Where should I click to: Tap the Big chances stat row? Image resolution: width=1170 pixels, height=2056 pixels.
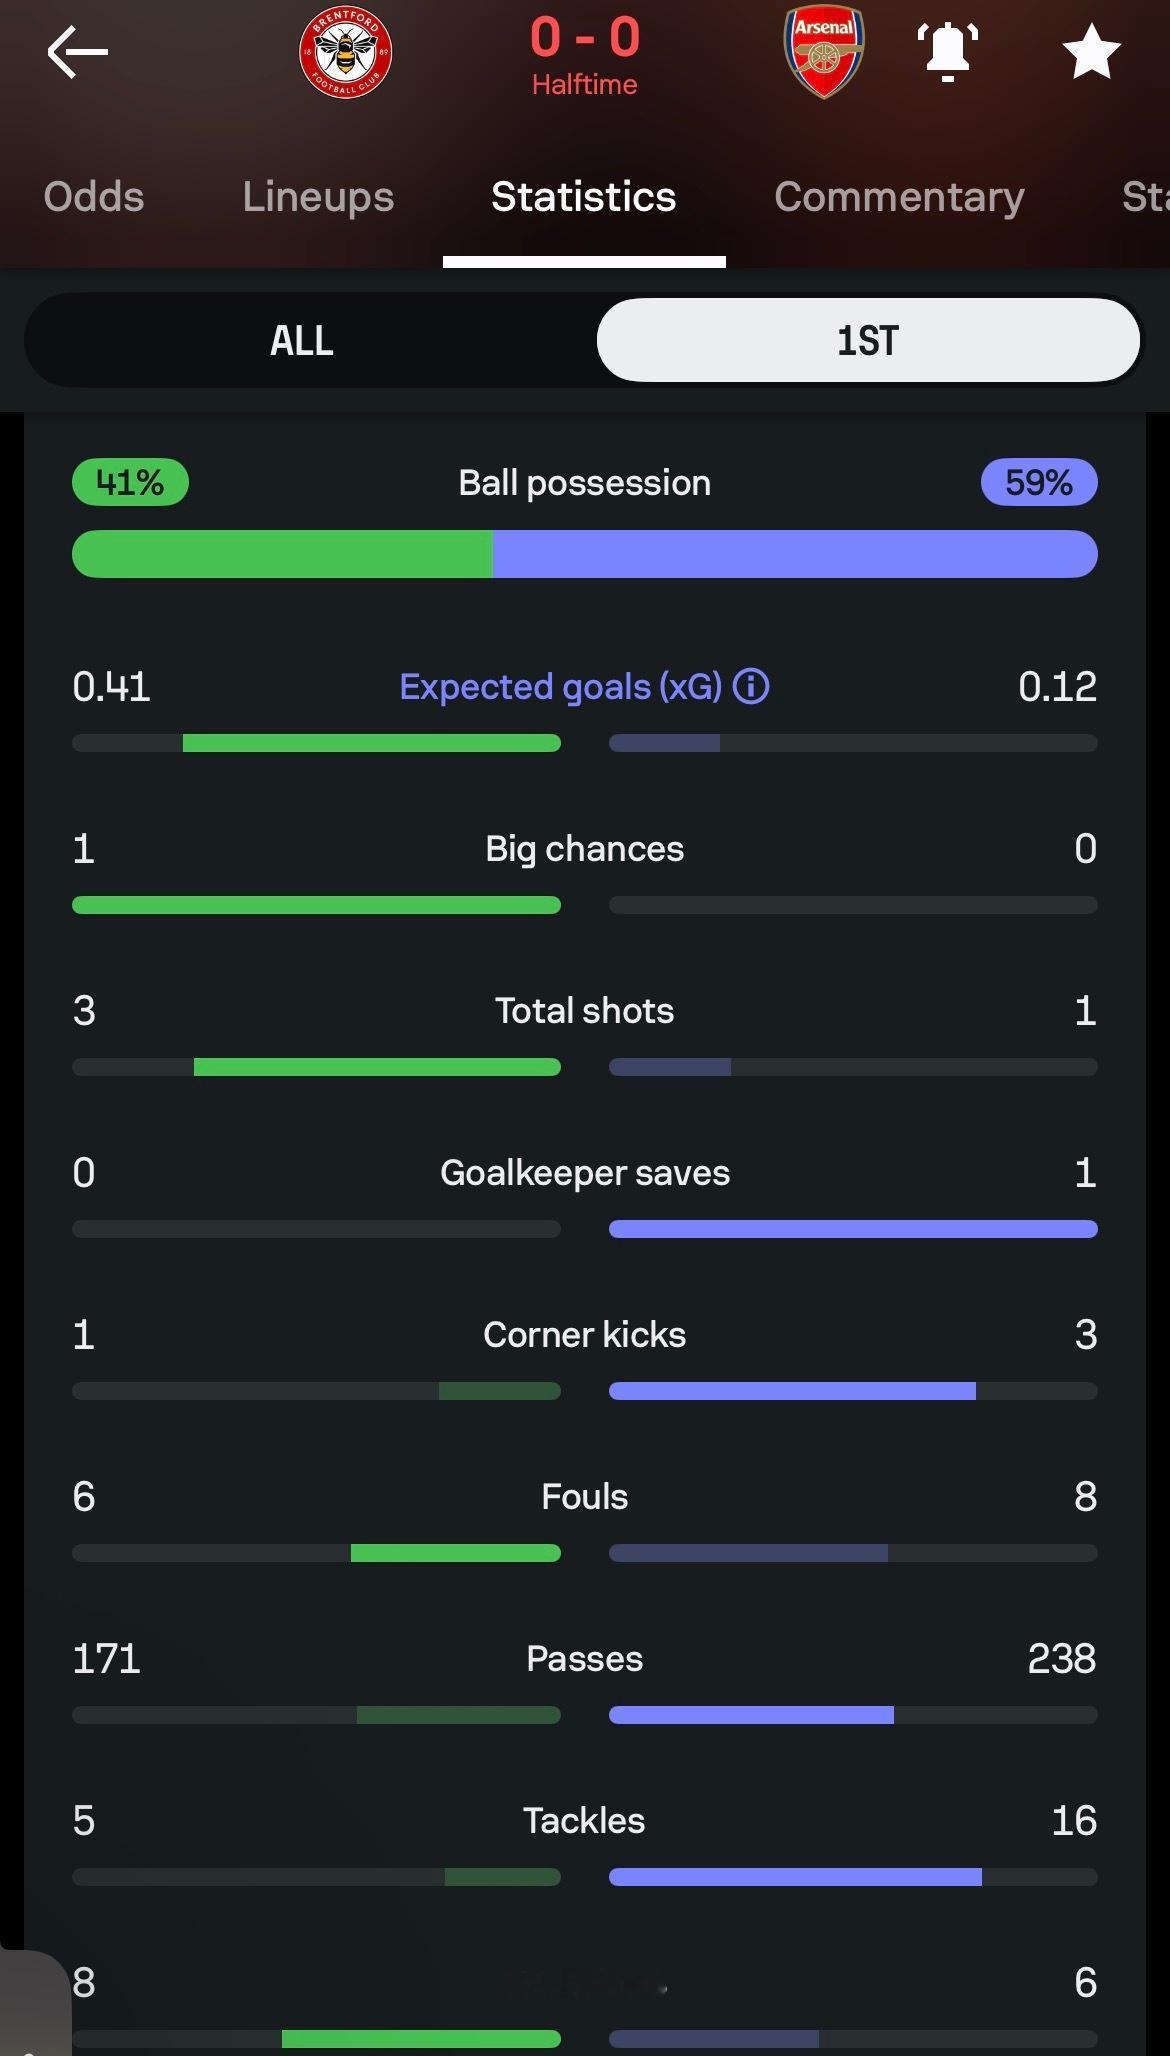tap(585, 849)
